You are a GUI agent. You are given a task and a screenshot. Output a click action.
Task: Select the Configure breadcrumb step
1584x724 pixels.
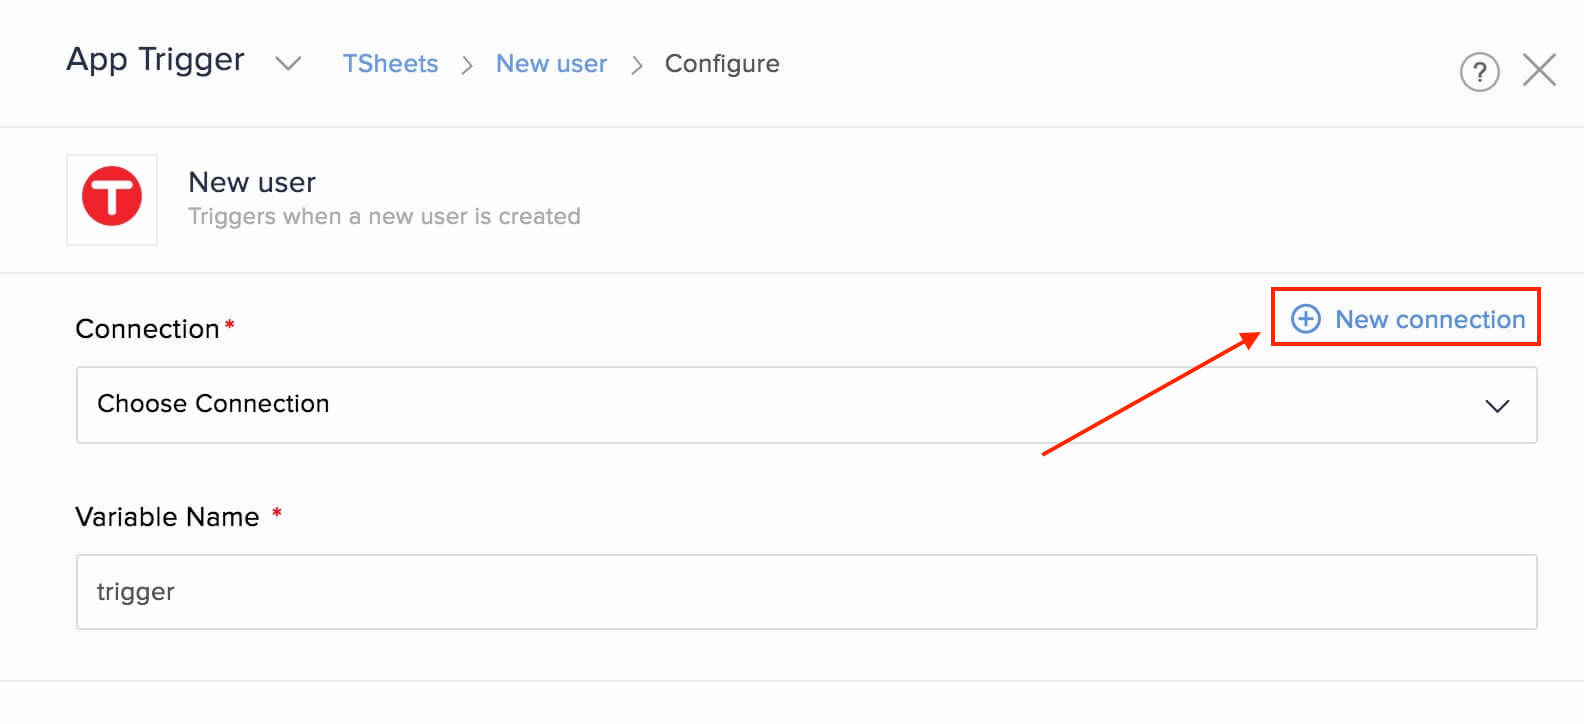point(722,64)
